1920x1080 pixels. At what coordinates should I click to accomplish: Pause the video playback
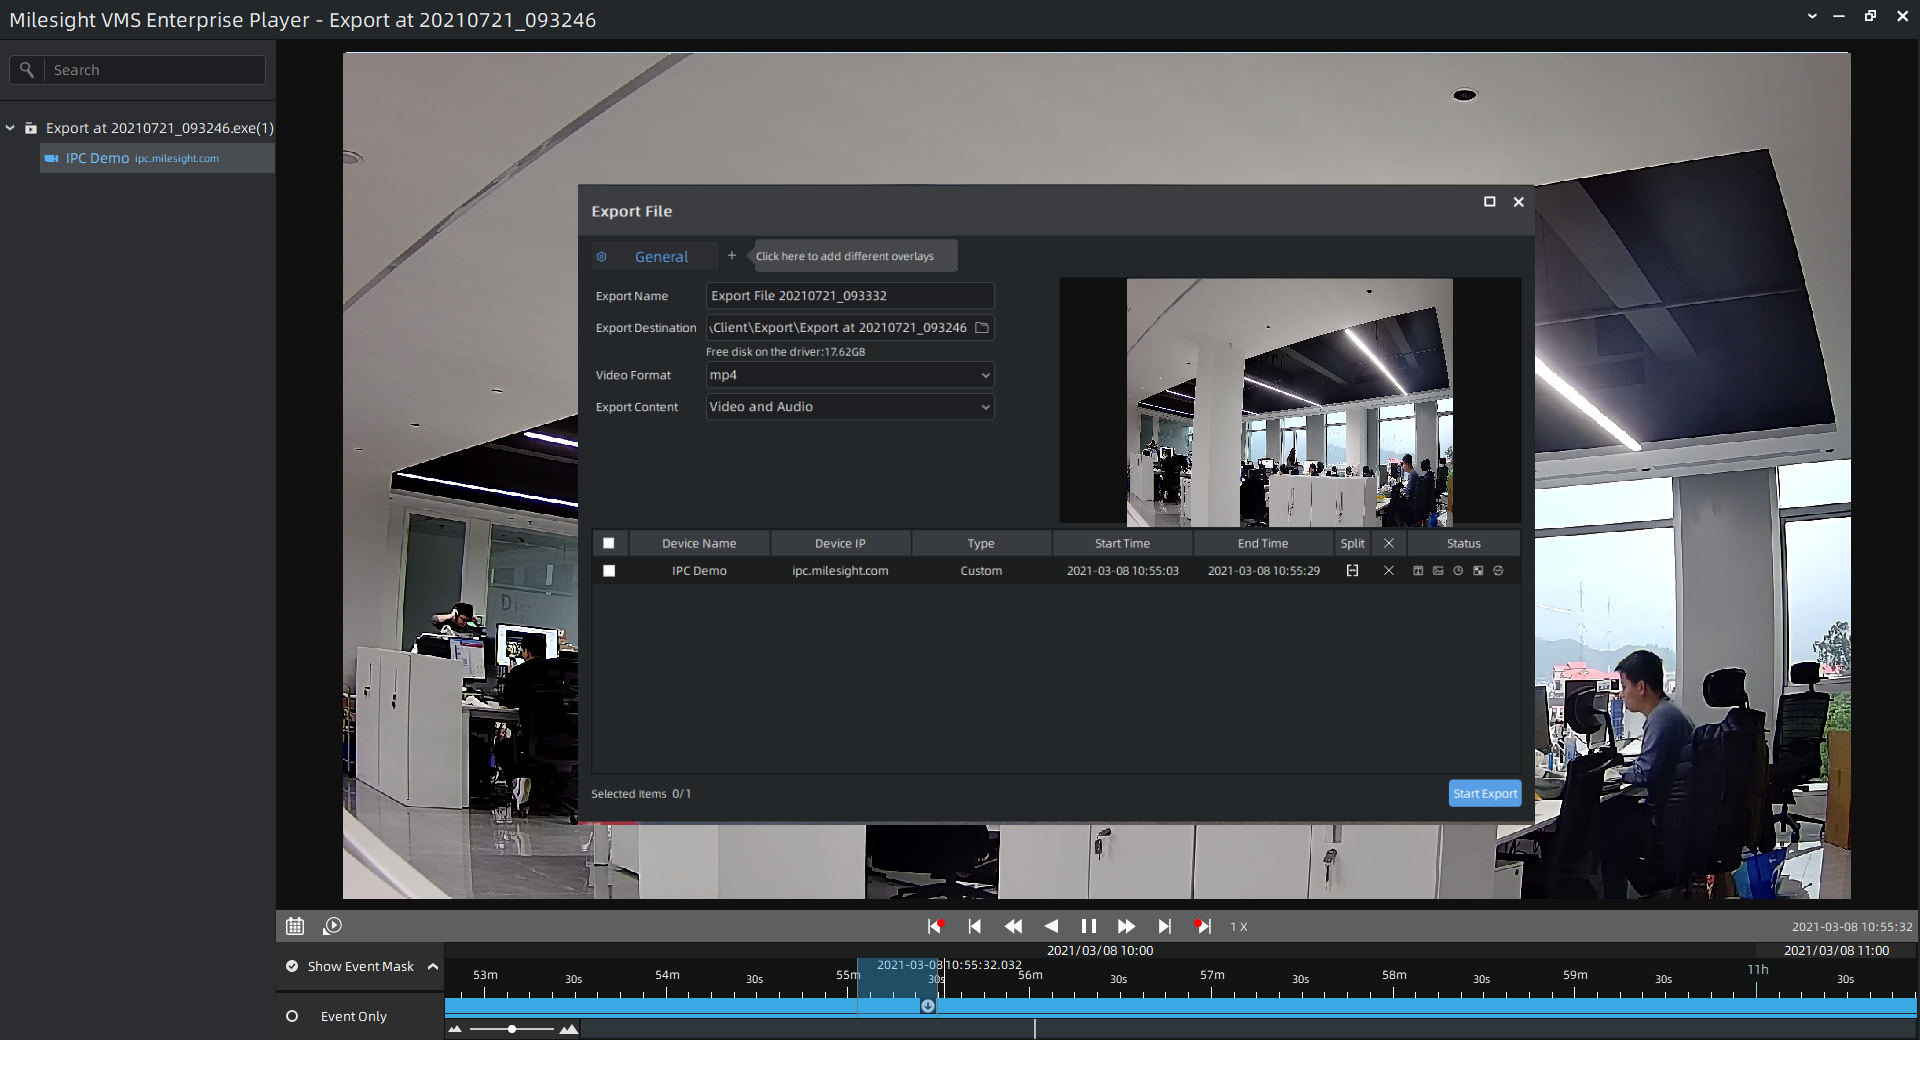click(x=1089, y=926)
